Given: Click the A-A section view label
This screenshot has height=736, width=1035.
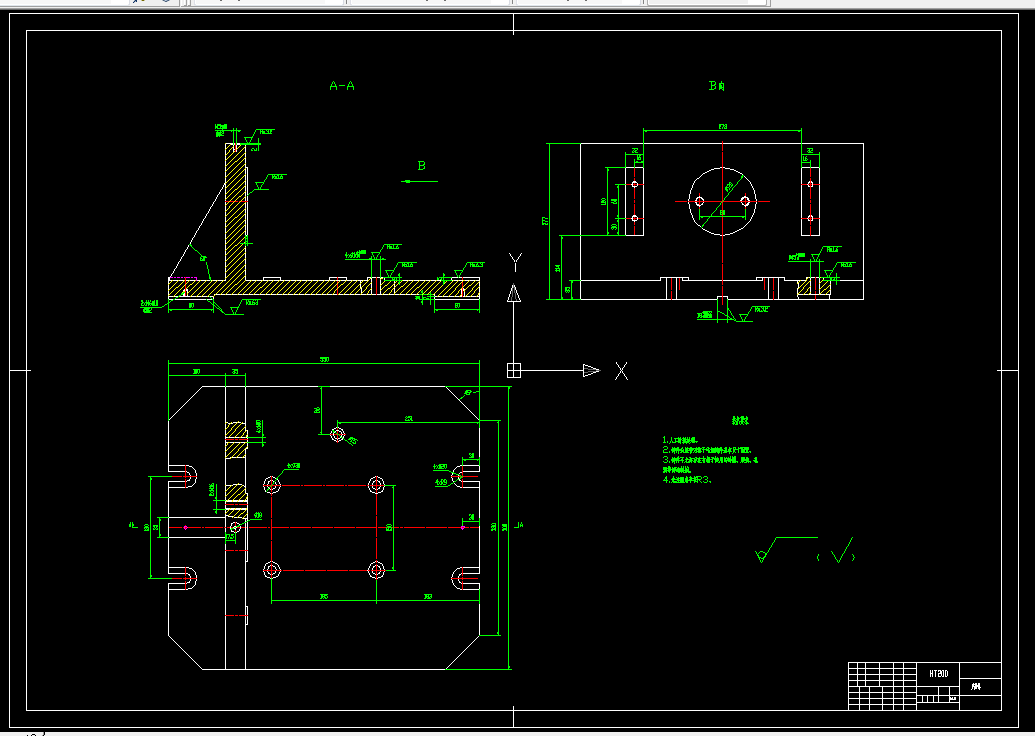Looking at the screenshot, I should point(342,86).
